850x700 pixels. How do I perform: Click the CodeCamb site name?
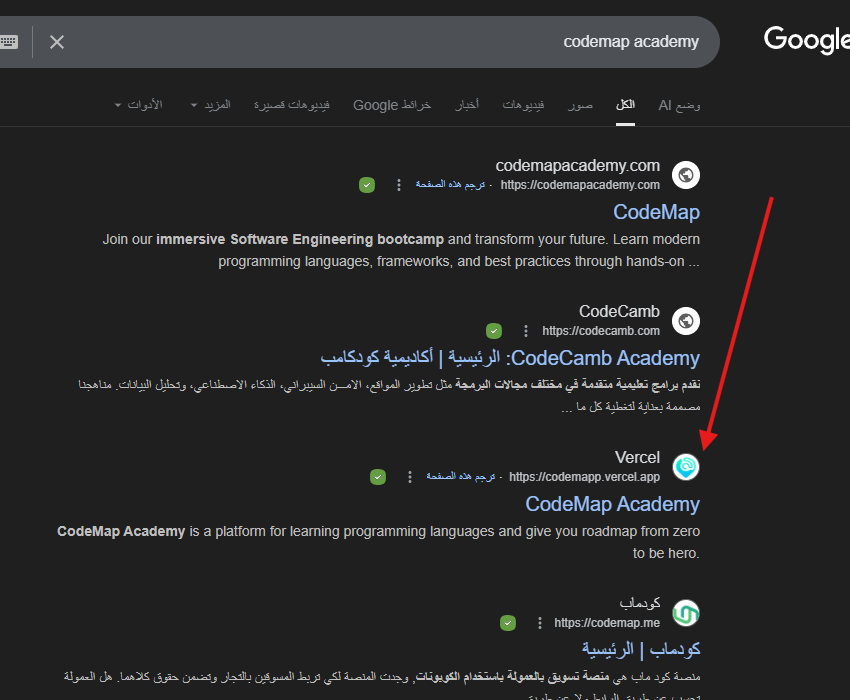tap(620, 311)
